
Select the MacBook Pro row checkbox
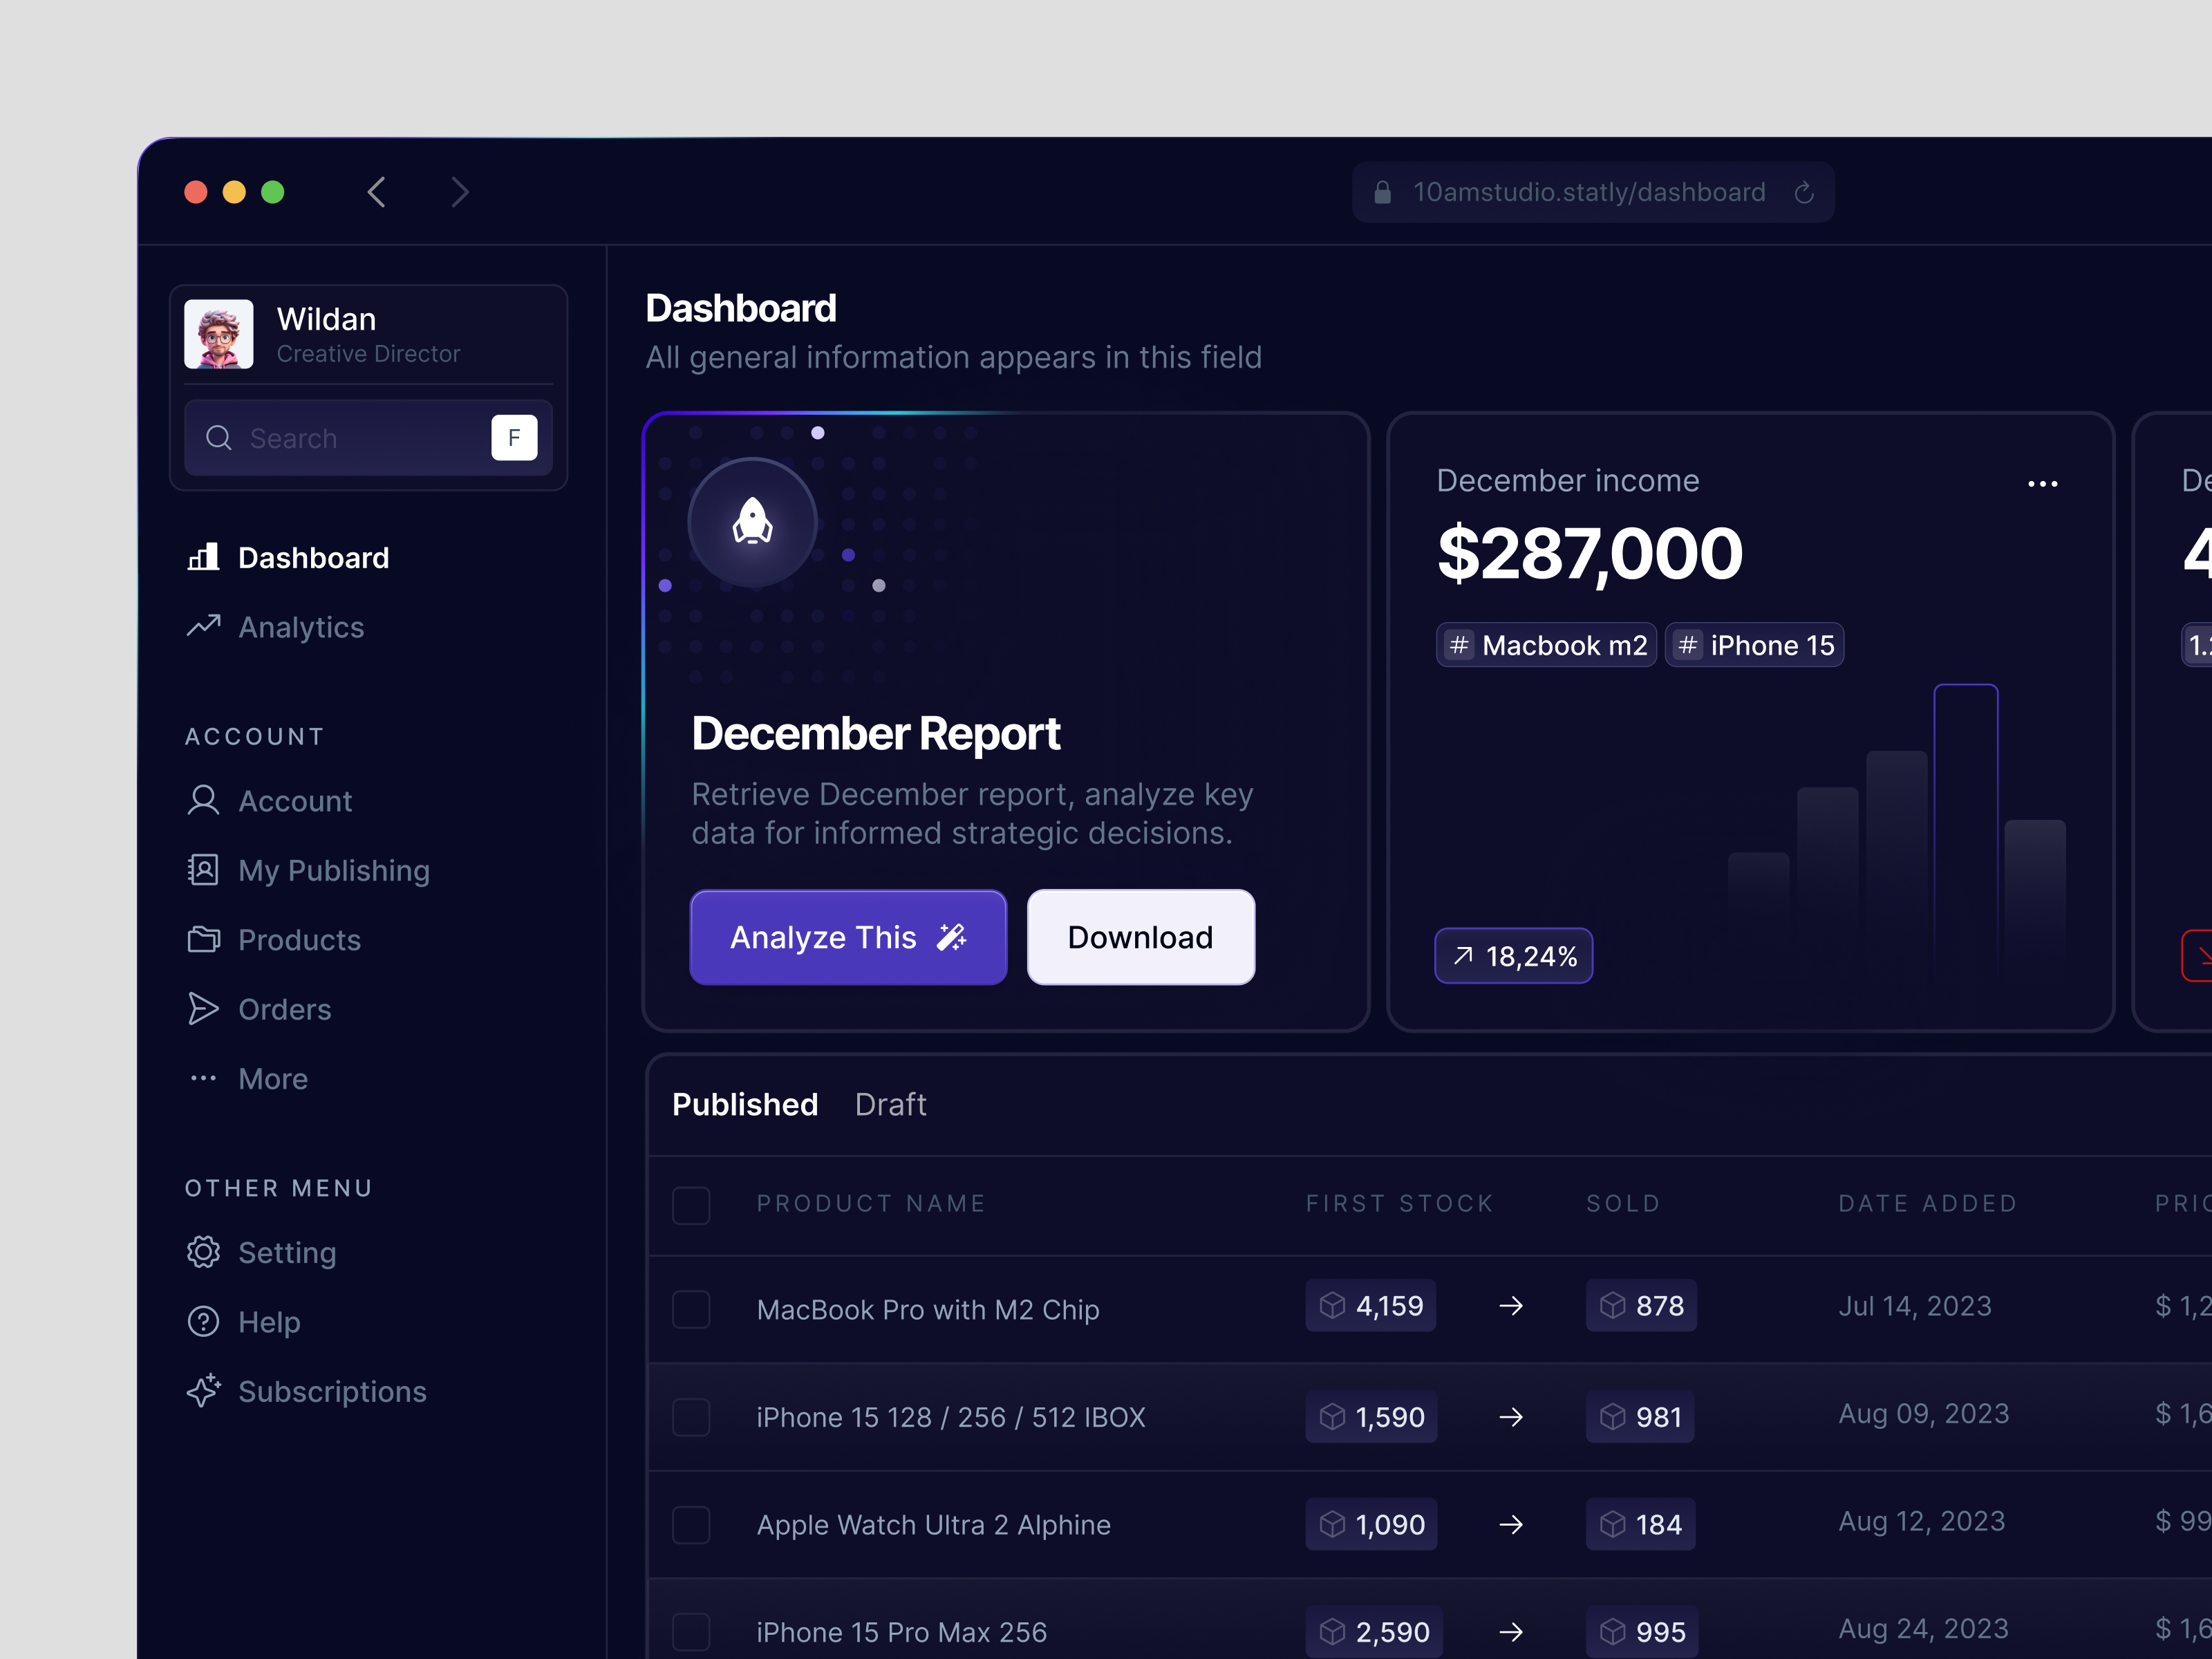coord(691,1309)
